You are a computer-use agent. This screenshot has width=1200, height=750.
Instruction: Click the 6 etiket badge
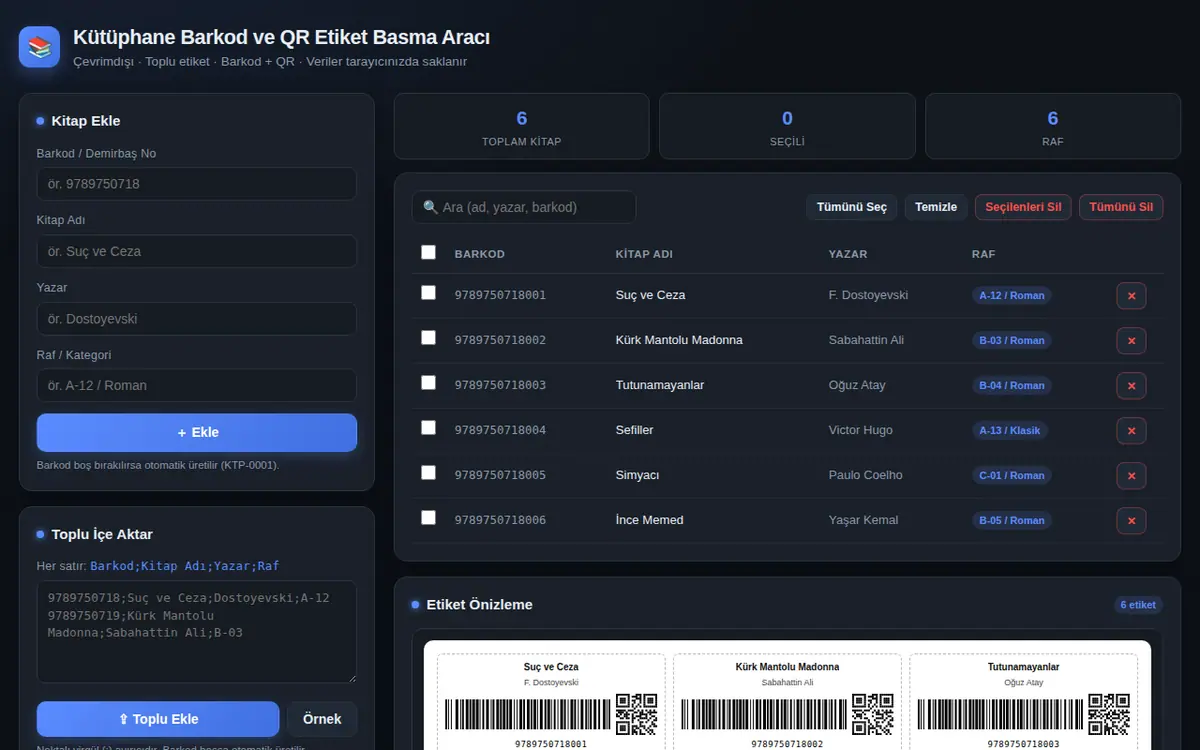pos(1138,605)
